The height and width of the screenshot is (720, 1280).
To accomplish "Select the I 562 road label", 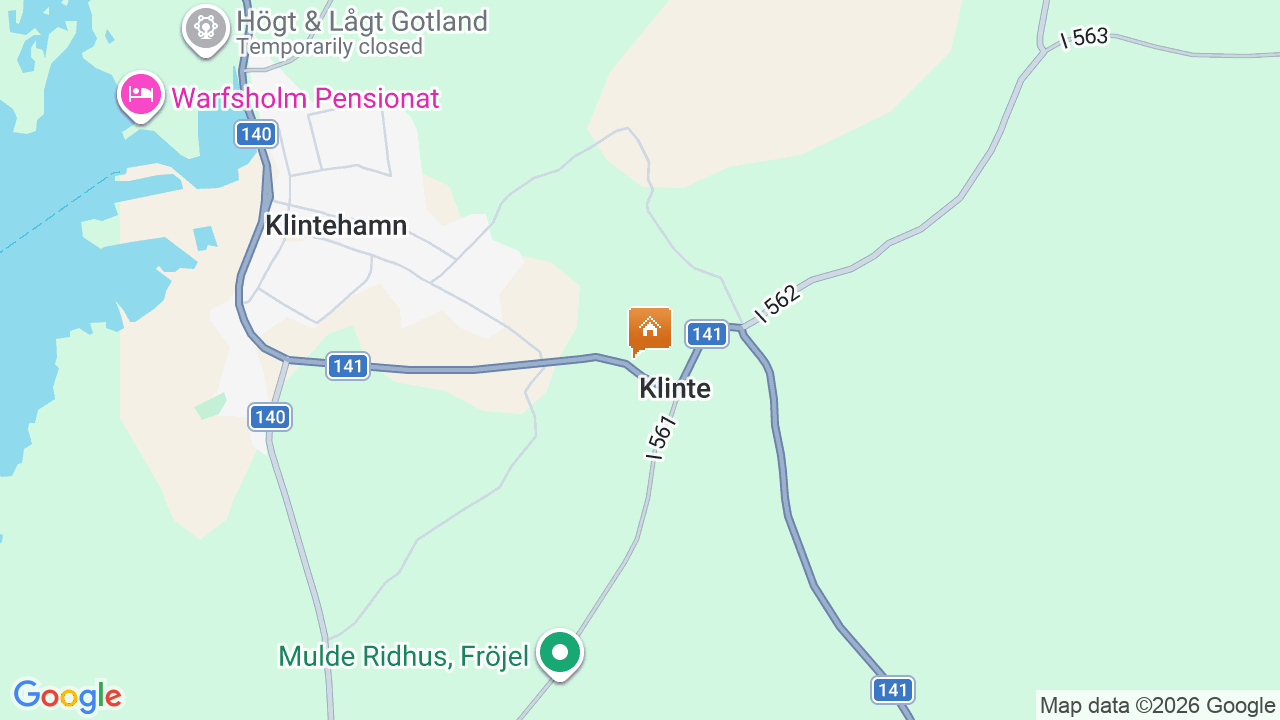I will click(777, 304).
